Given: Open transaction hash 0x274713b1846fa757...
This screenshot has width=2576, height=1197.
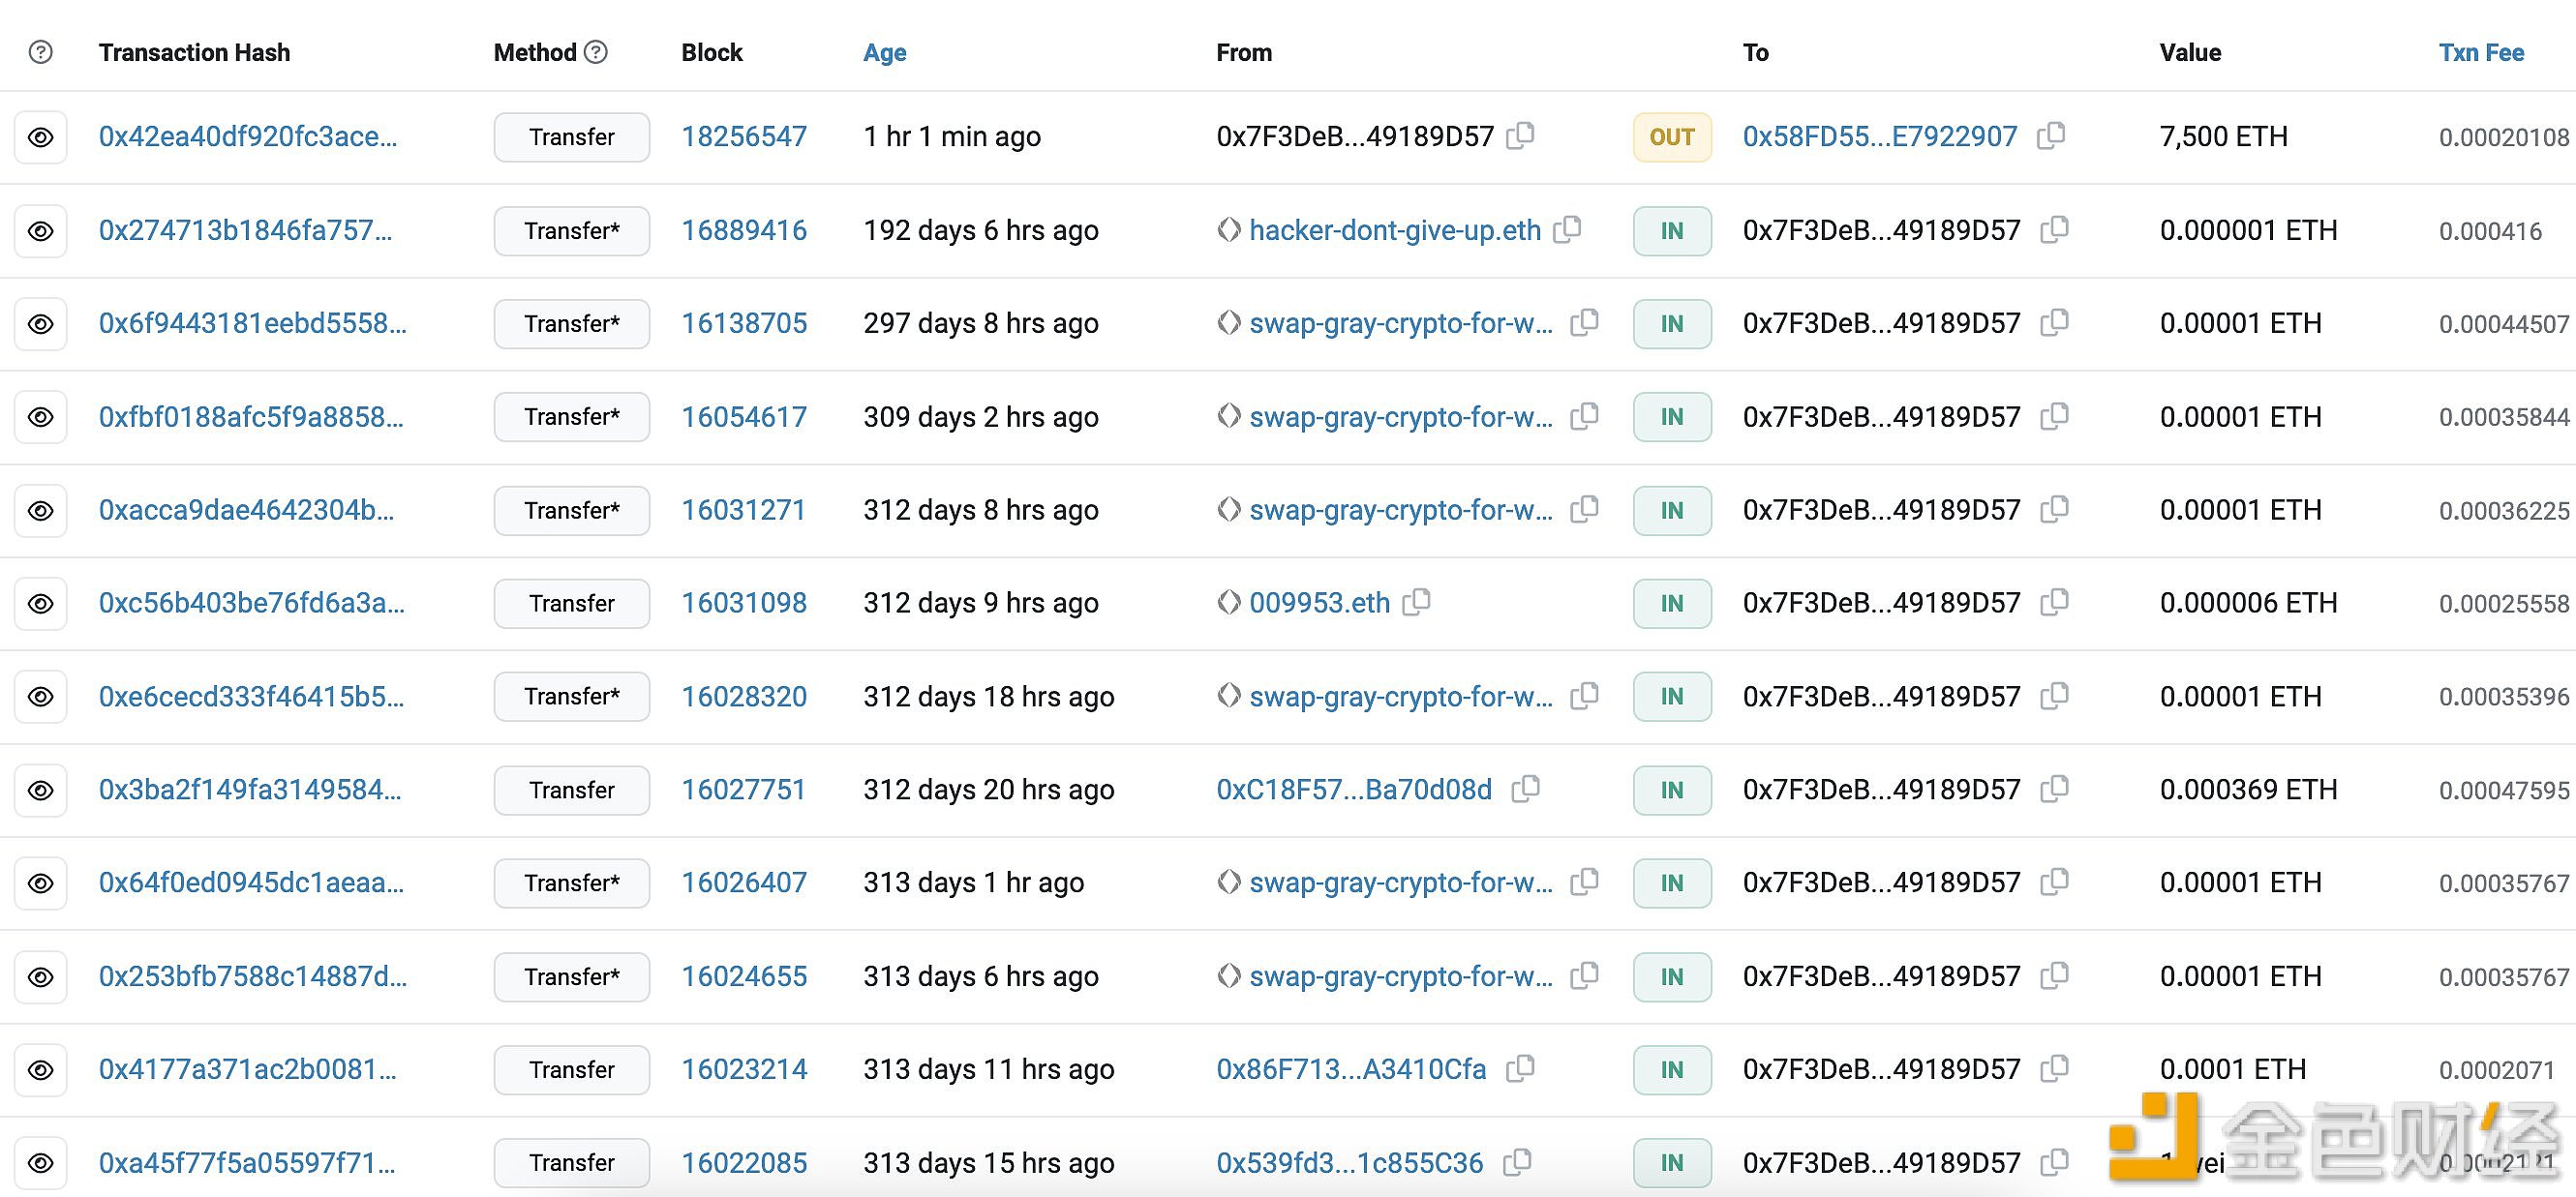Looking at the screenshot, I should (245, 230).
